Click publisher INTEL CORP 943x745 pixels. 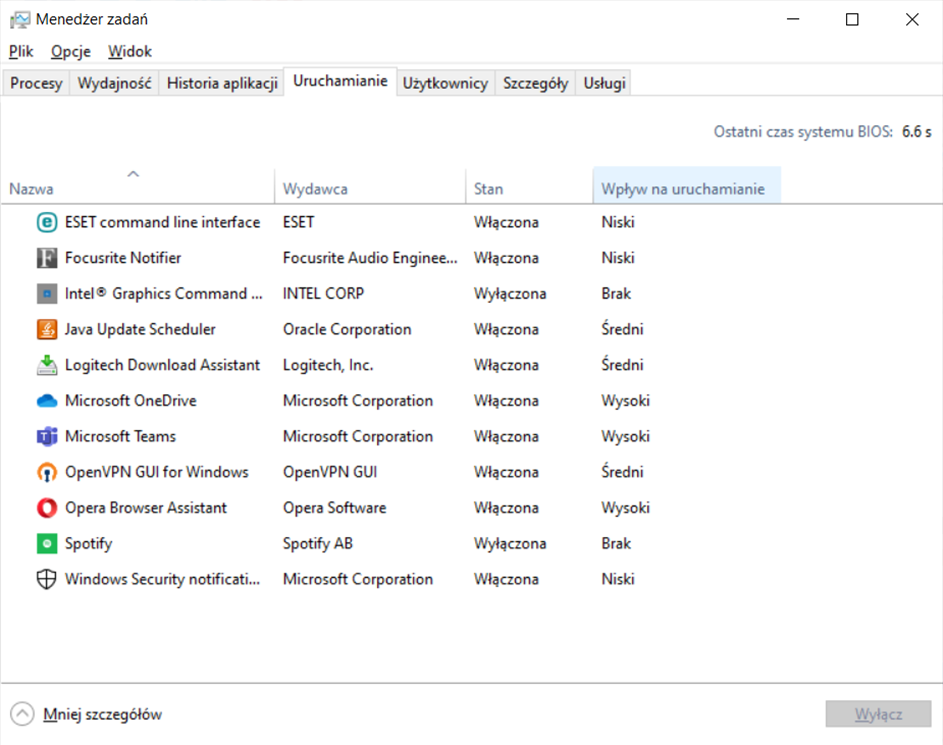323,293
